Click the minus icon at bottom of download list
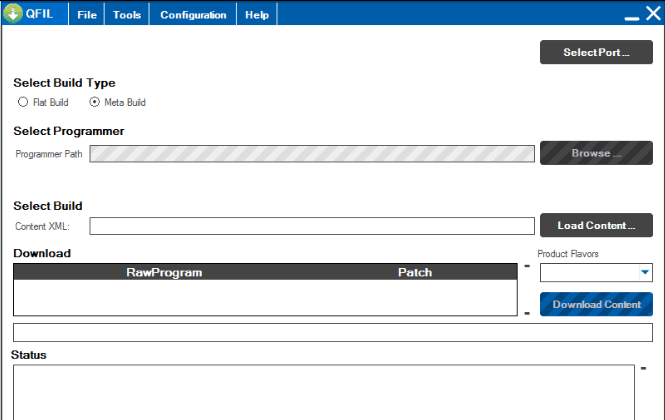The height and width of the screenshot is (420, 665). [x=527, y=314]
